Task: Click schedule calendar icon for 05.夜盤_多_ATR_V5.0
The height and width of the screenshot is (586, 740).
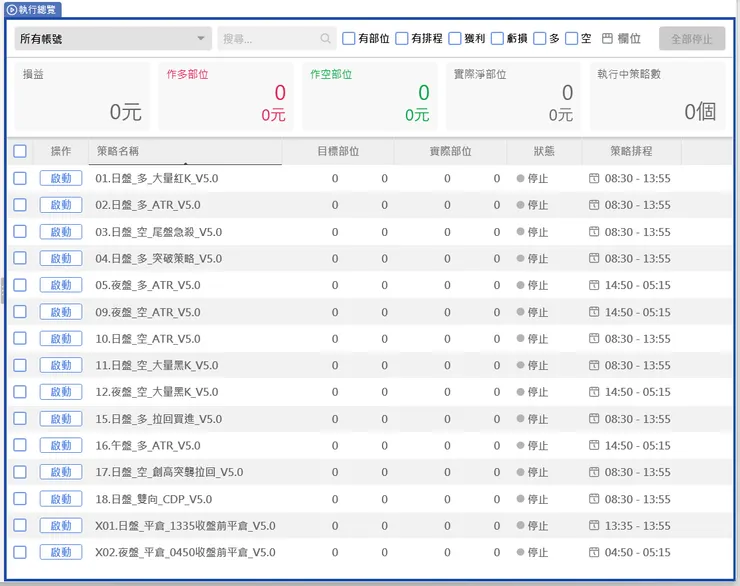Action: coord(594,285)
